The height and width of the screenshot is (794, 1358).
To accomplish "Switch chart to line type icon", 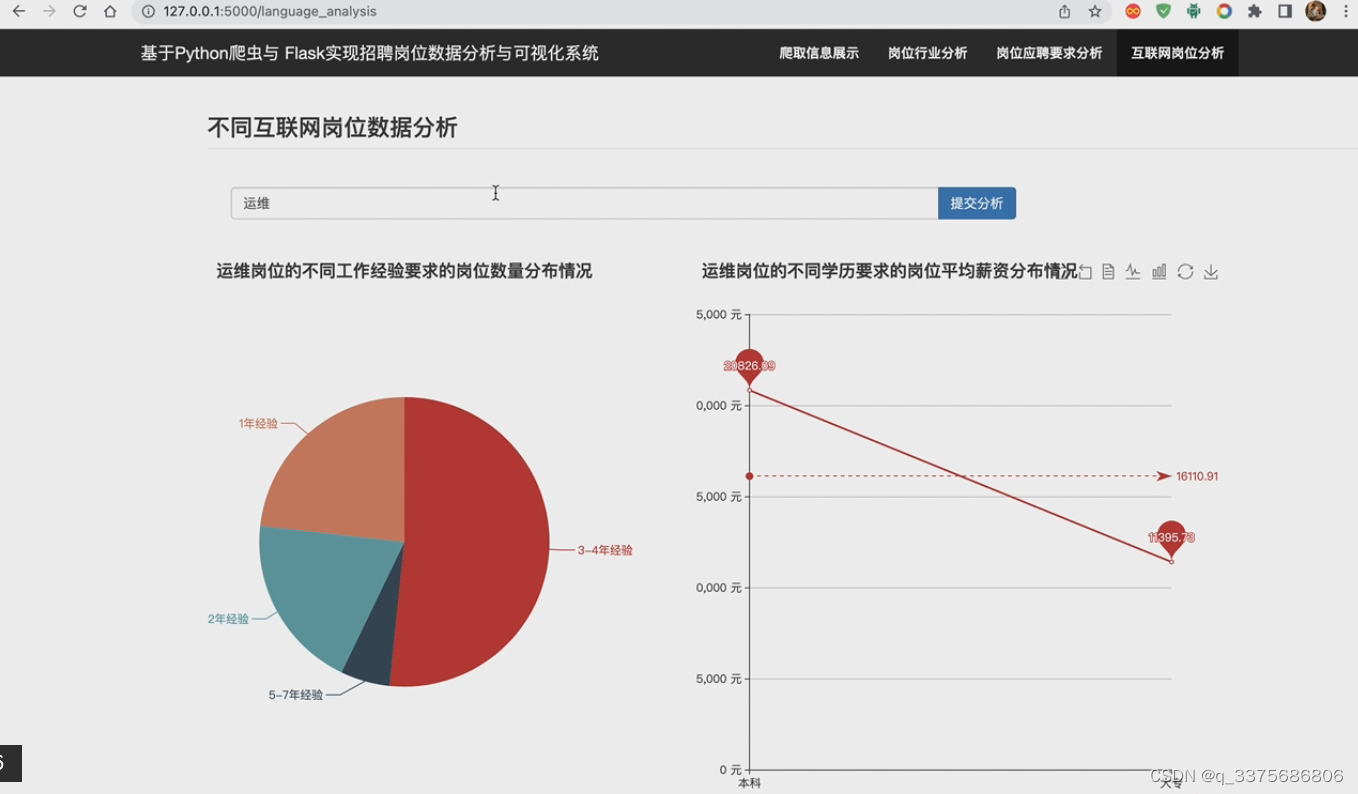I will pyautogui.click(x=1133, y=272).
